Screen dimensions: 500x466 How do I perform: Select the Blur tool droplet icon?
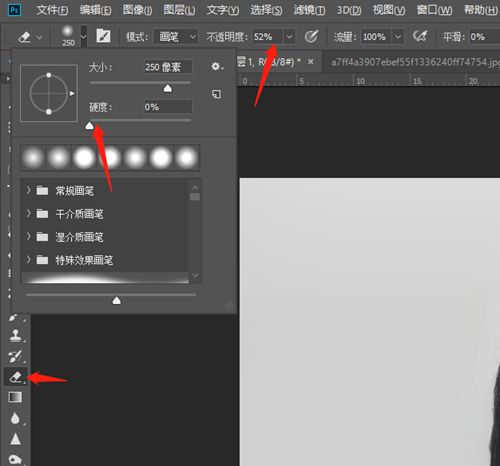(x=15, y=418)
